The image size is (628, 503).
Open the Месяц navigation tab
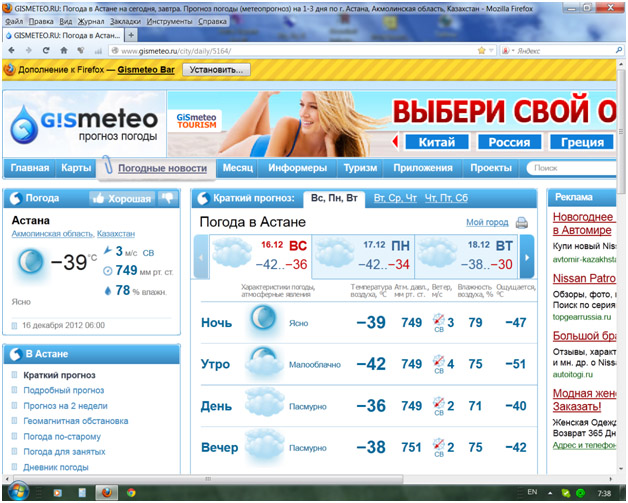coord(238,168)
